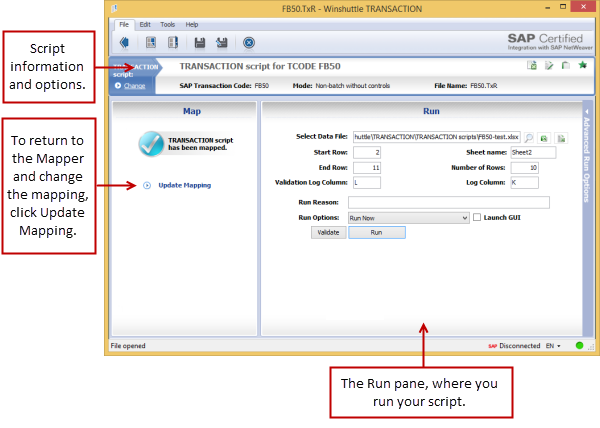Click 'Non-batch without controls' mode text
Viewport: 600px width, 428px height.
[x=352, y=86]
